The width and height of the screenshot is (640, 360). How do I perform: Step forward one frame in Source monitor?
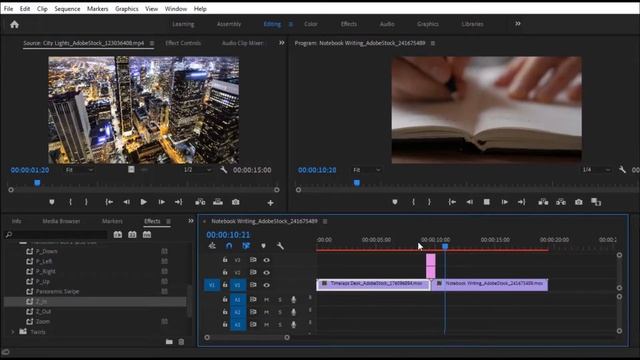coord(162,202)
